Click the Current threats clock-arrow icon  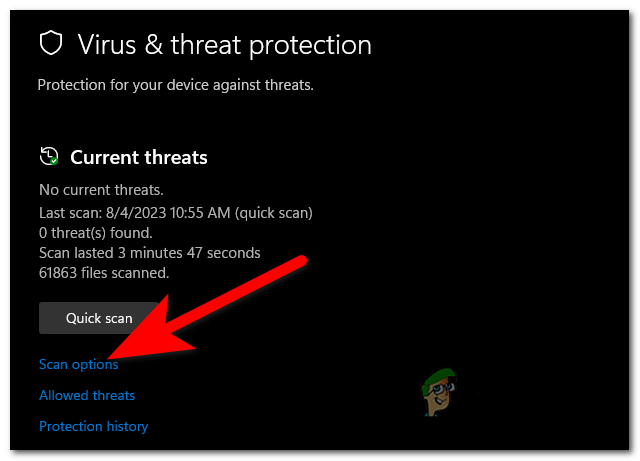(x=48, y=156)
